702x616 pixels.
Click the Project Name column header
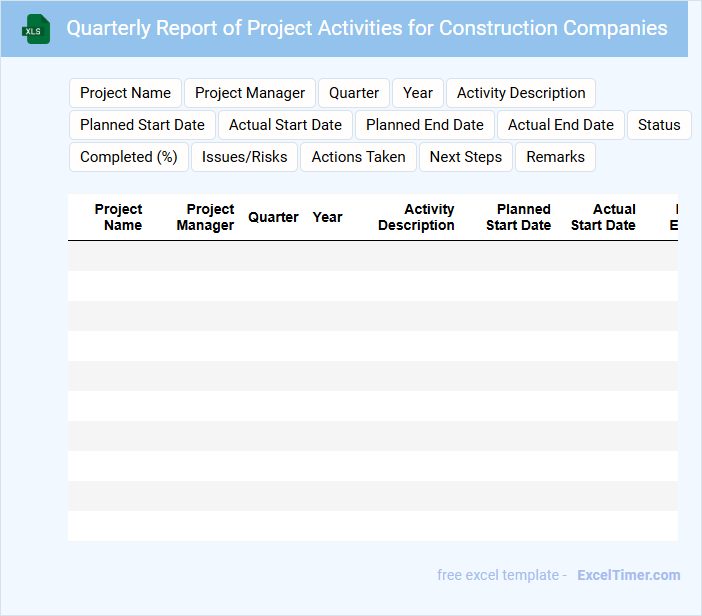point(118,217)
